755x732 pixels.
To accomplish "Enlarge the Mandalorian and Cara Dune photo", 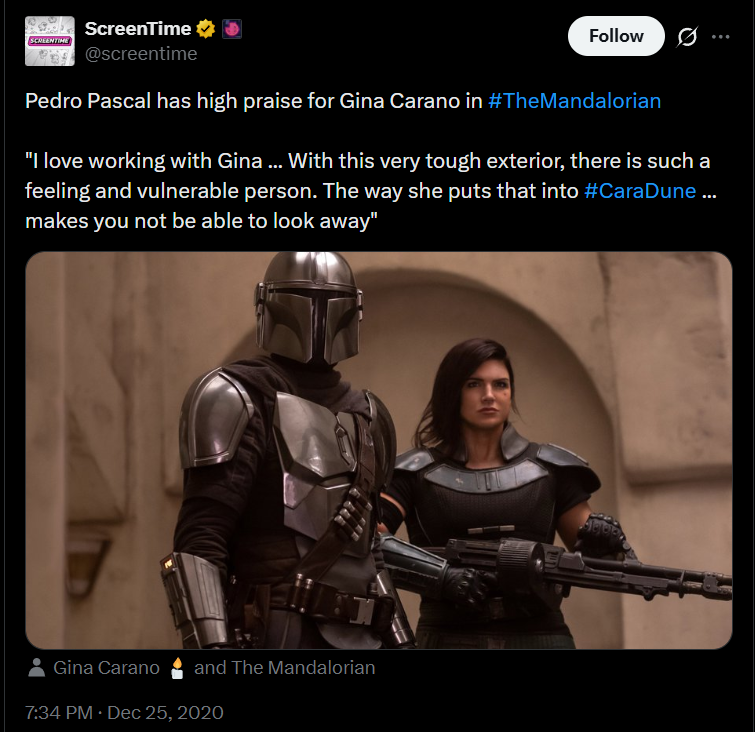I will pyautogui.click(x=379, y=450).
